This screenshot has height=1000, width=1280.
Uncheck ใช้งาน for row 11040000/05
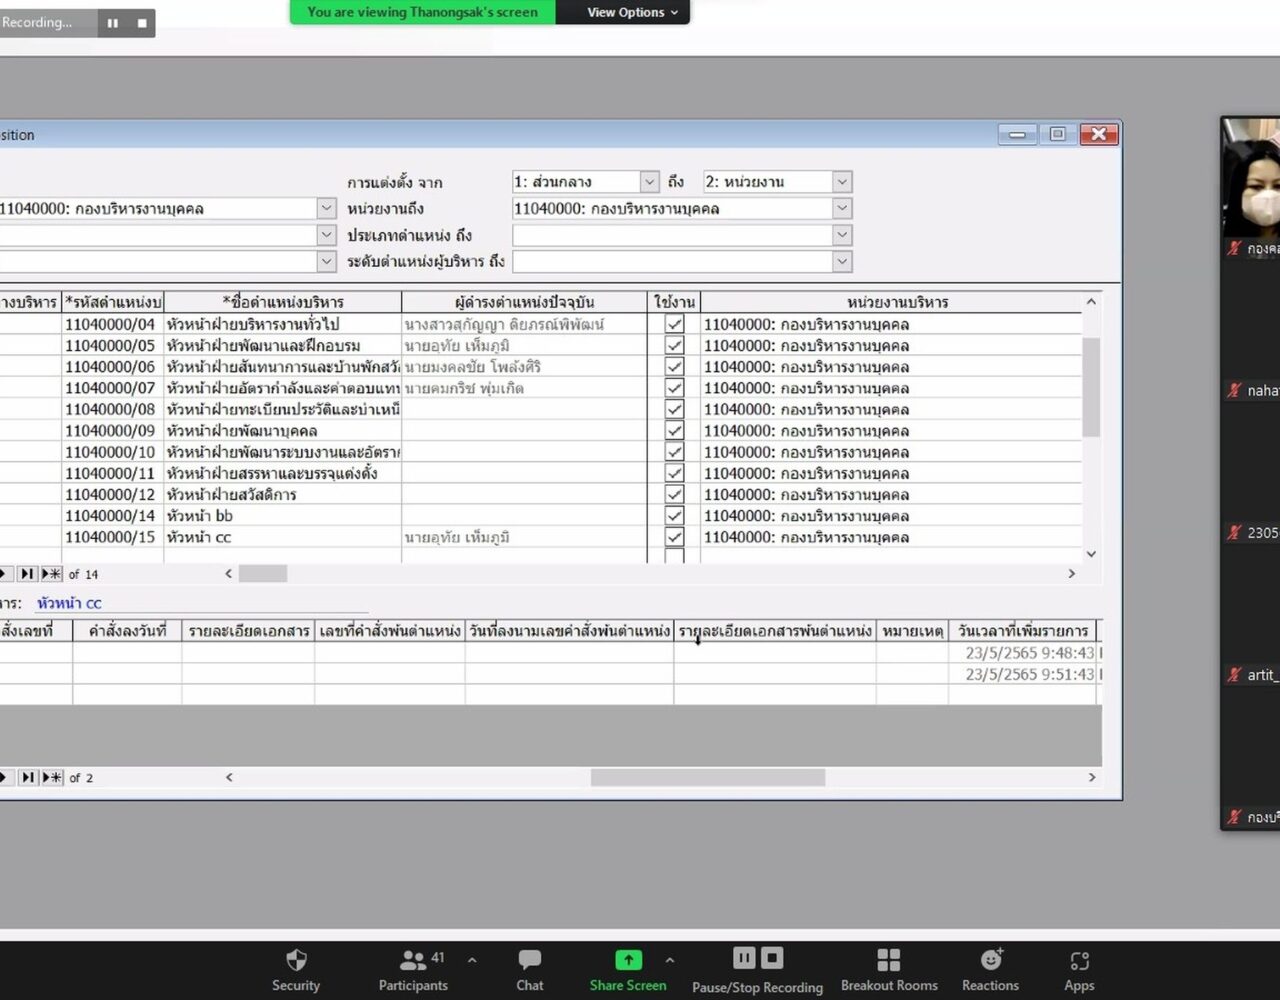pos(675,346)
